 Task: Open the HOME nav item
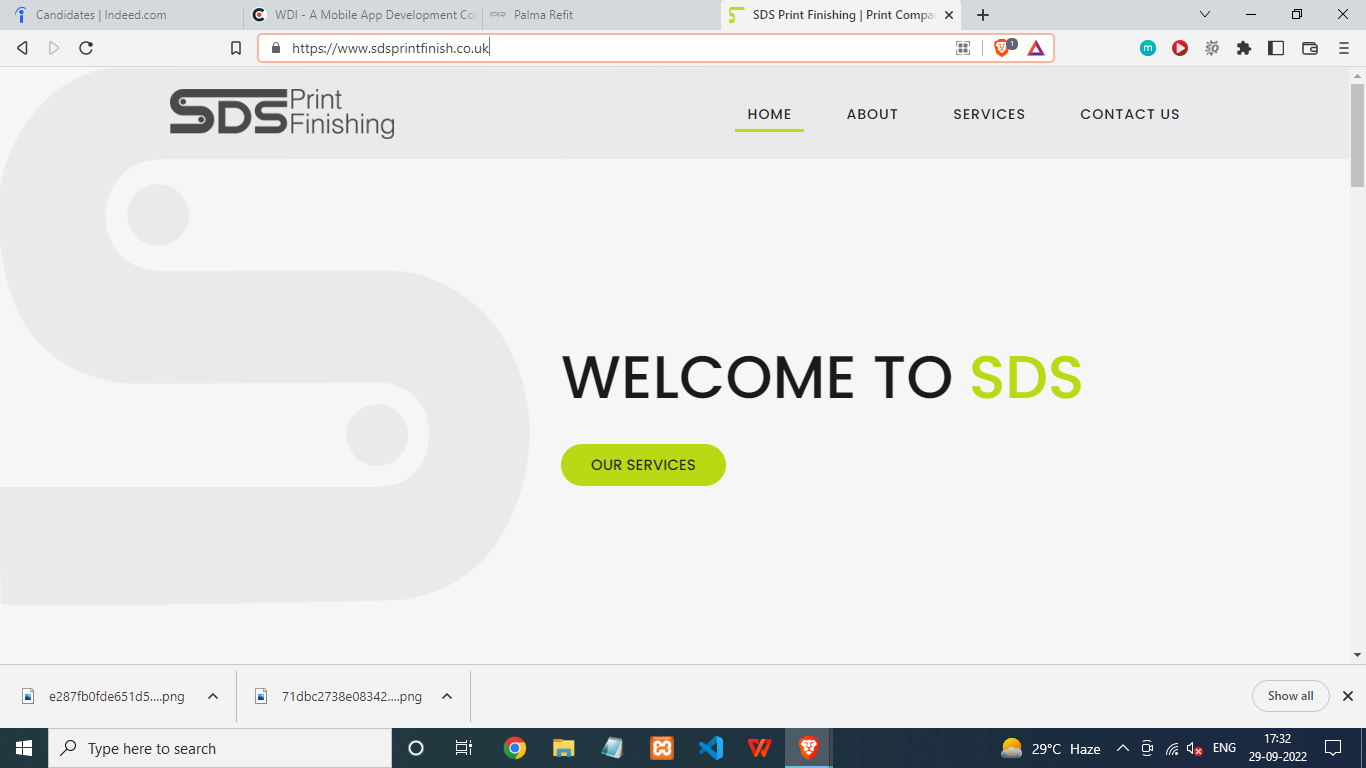pyautogui.click(x=769, y=114)
